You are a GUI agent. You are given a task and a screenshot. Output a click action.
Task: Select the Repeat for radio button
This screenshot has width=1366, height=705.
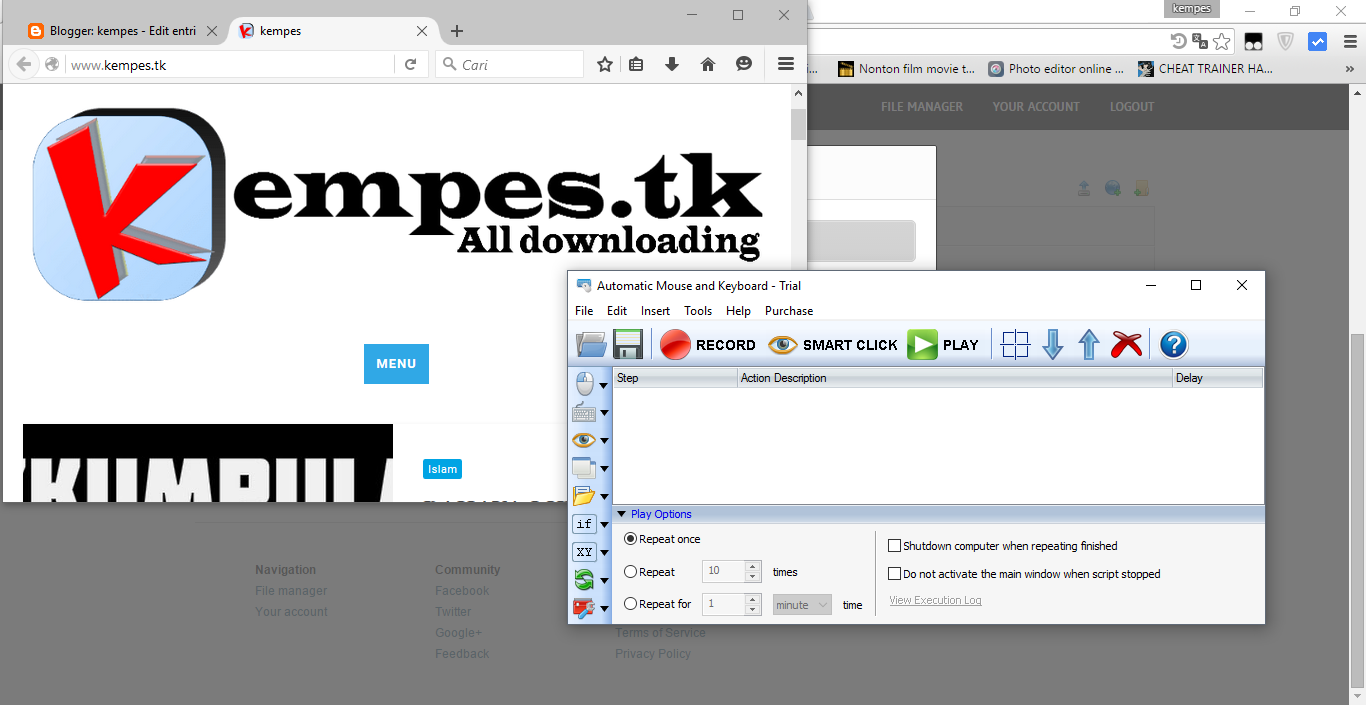[630, 604]
